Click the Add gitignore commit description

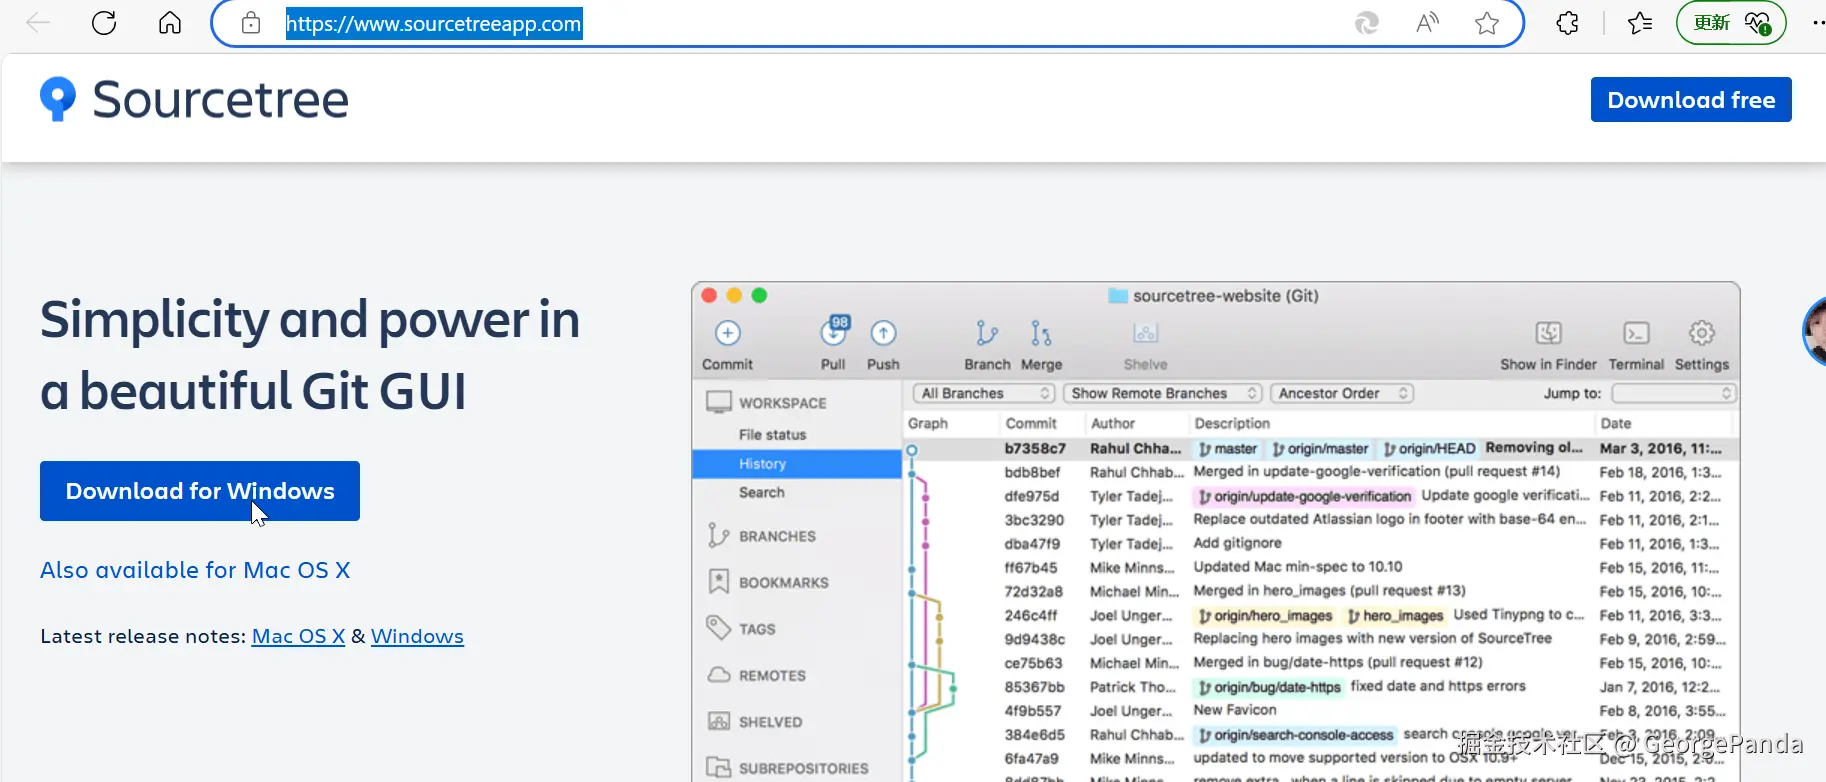pos(1237,543)
